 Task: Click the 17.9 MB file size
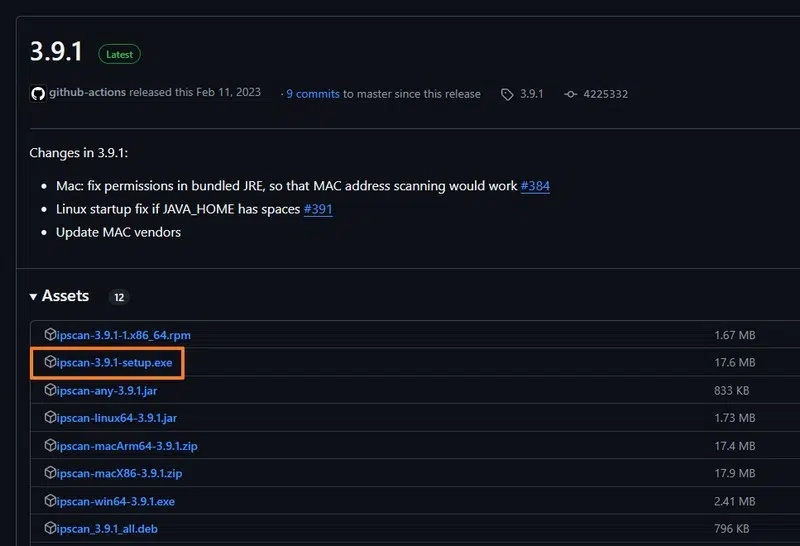coord(735,474)
